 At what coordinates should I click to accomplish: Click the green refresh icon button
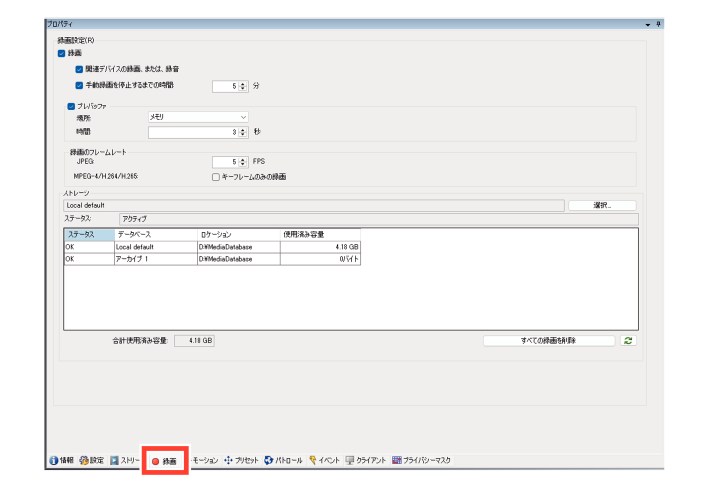tap(628, 341)
